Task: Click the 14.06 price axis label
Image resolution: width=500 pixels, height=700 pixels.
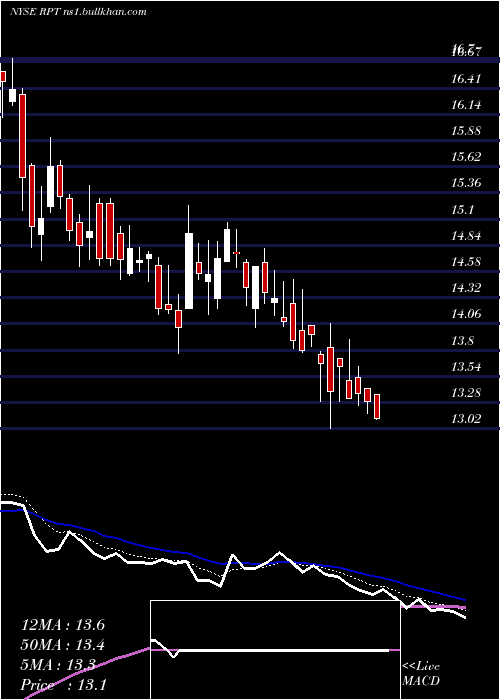Action: (467, 314)
